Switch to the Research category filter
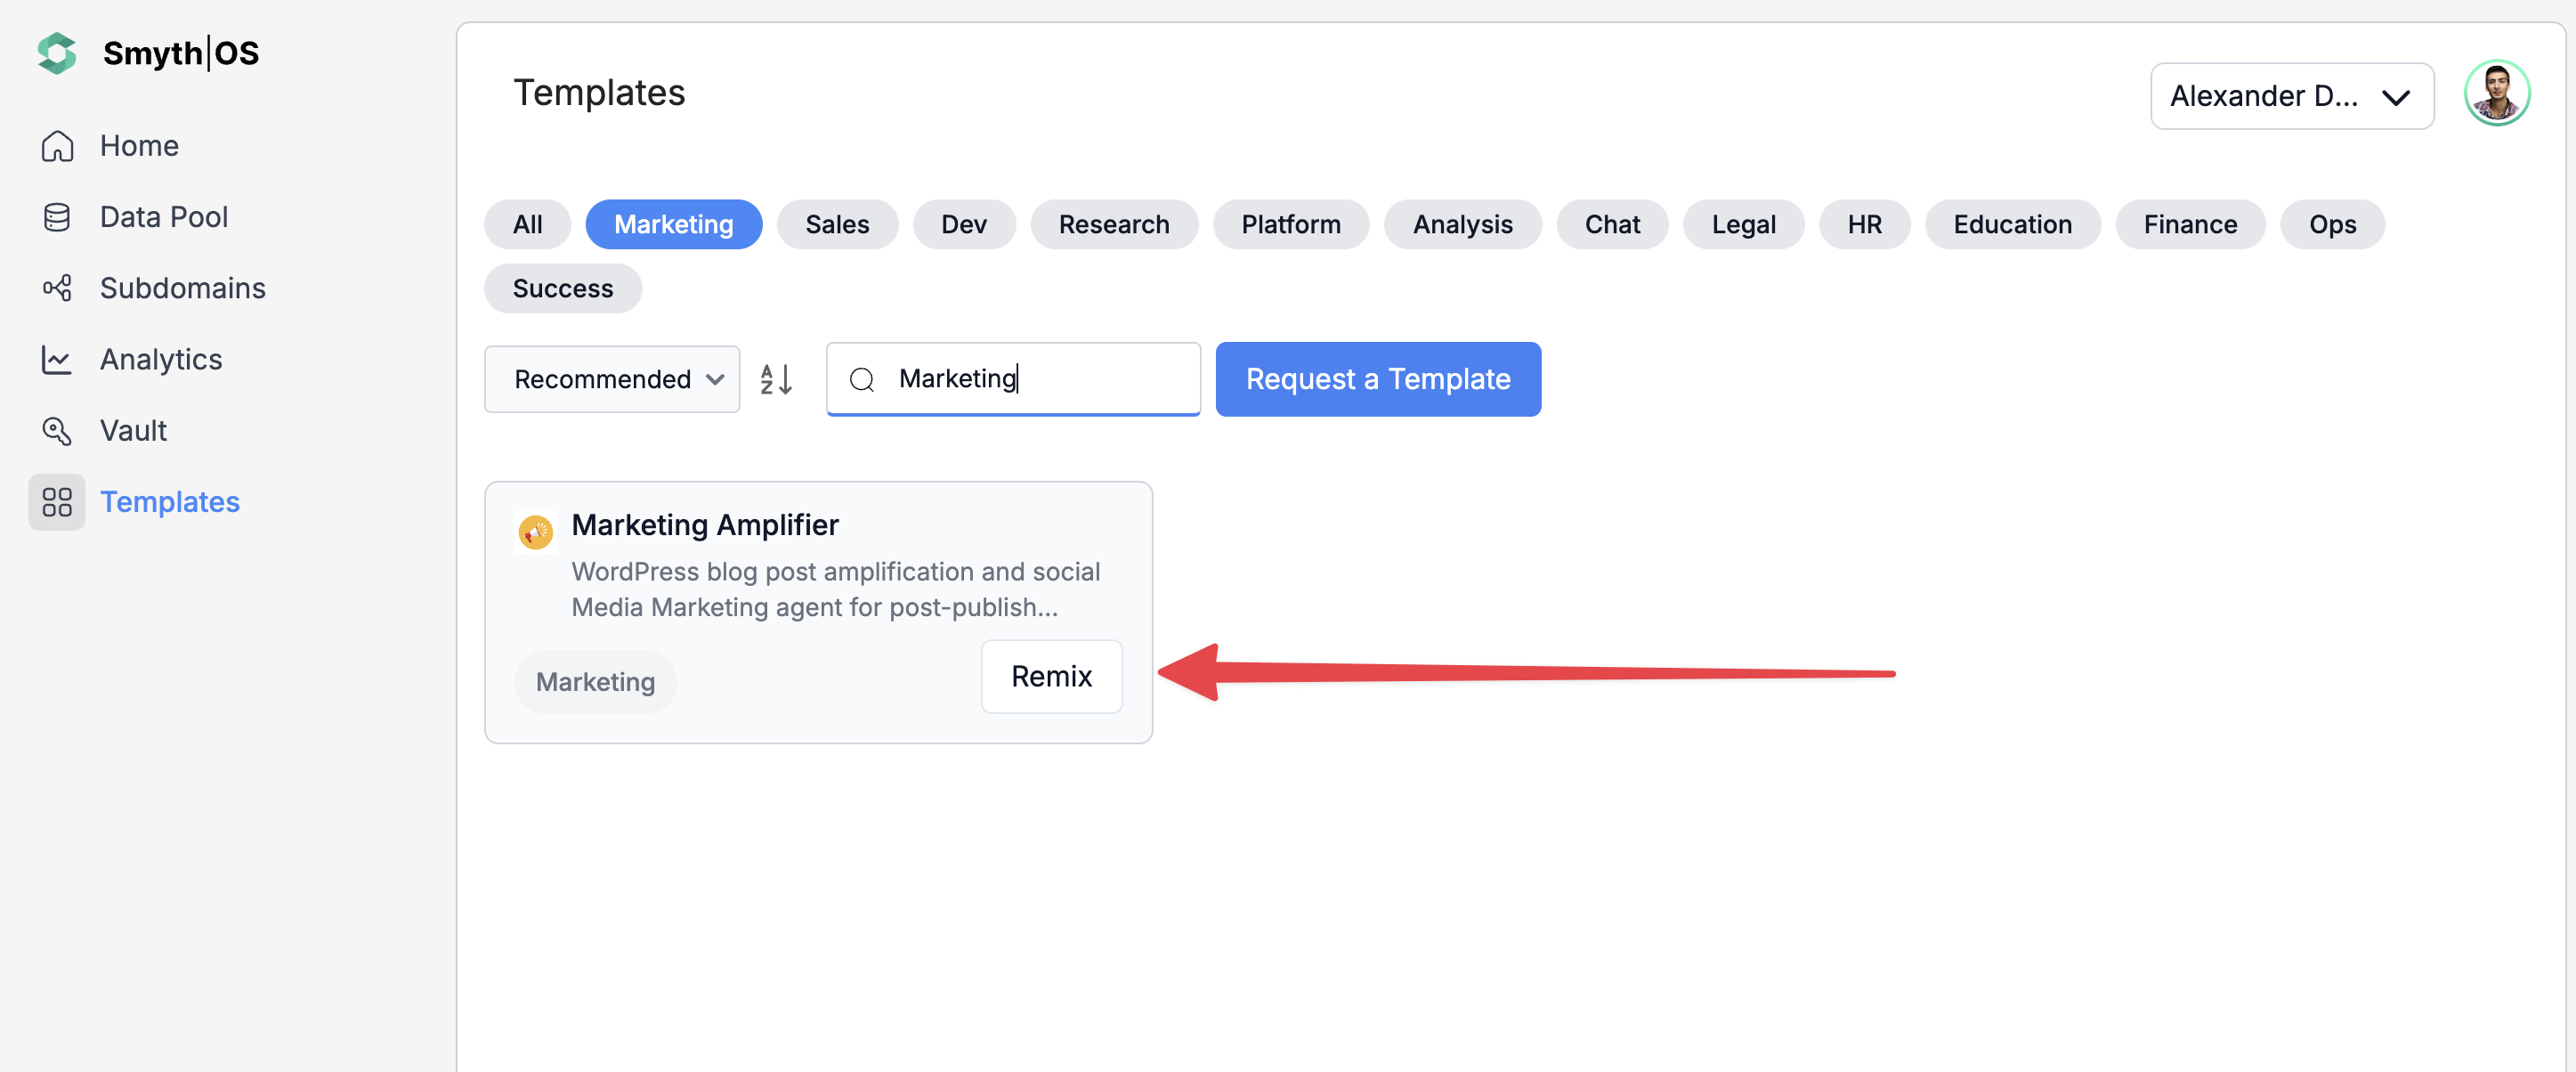 point(1114,225)
